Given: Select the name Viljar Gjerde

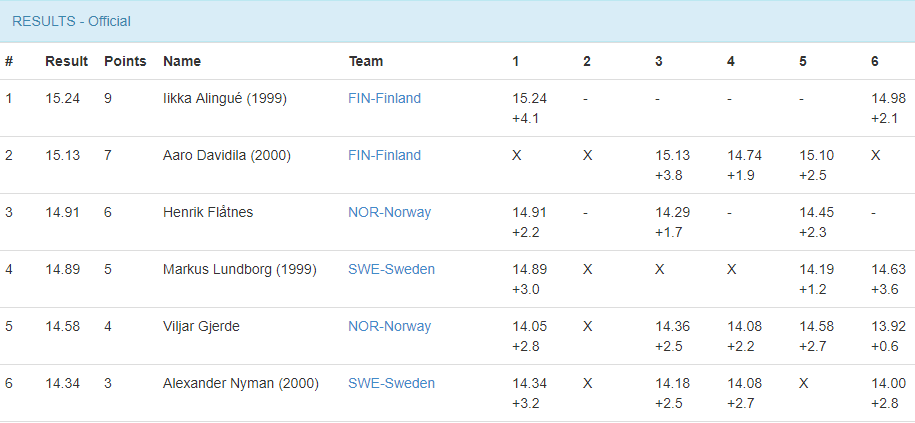Looking at the screenshot, I should coord(201,326).
